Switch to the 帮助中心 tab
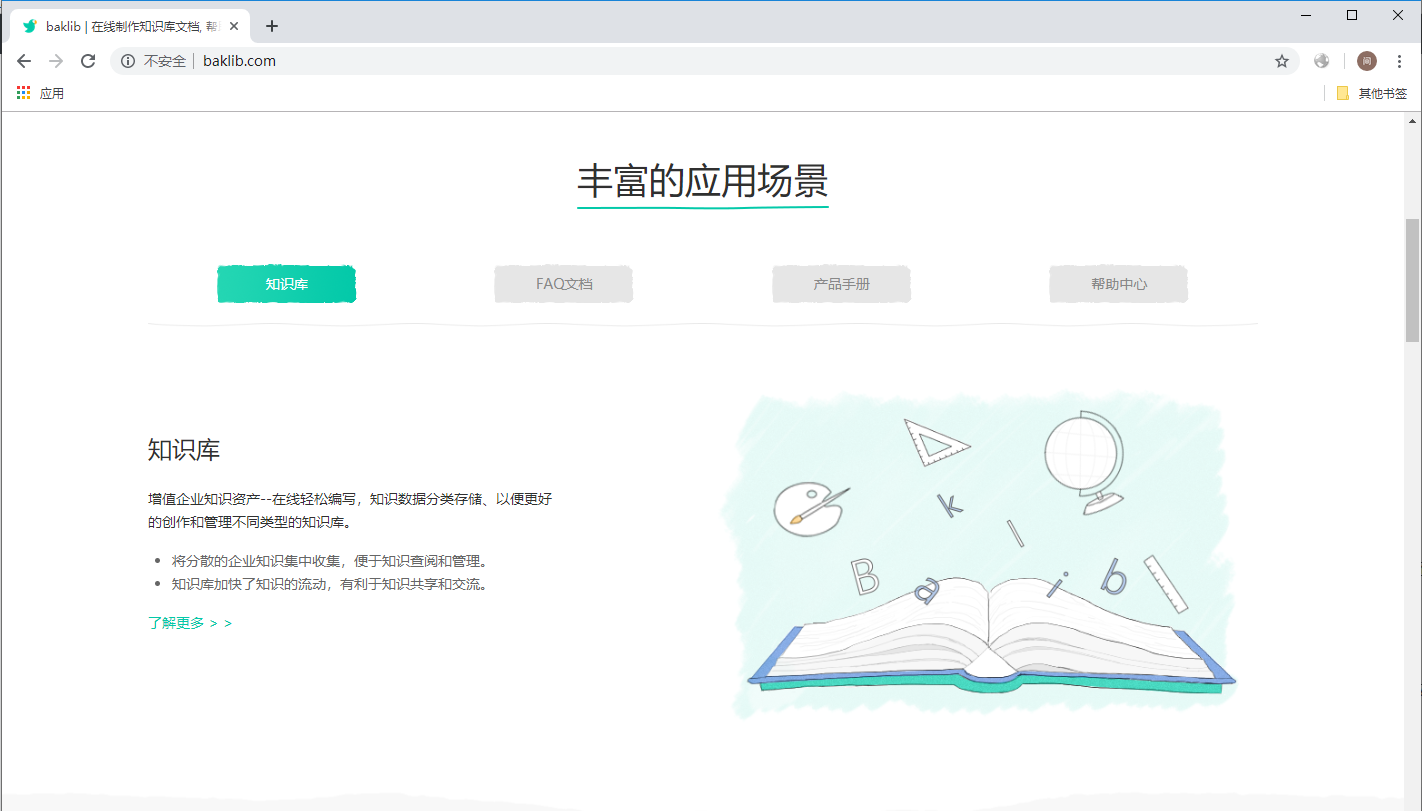Screen dimensions: 1422x811 [x=1119, y=284]
